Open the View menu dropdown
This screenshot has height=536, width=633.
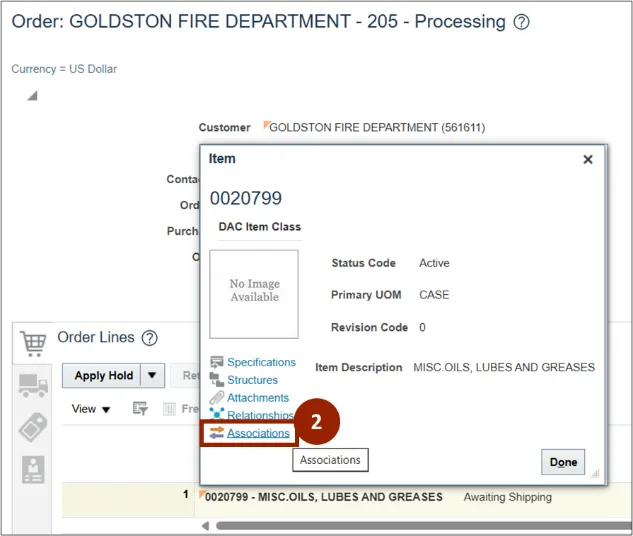(x=90, y=409)
